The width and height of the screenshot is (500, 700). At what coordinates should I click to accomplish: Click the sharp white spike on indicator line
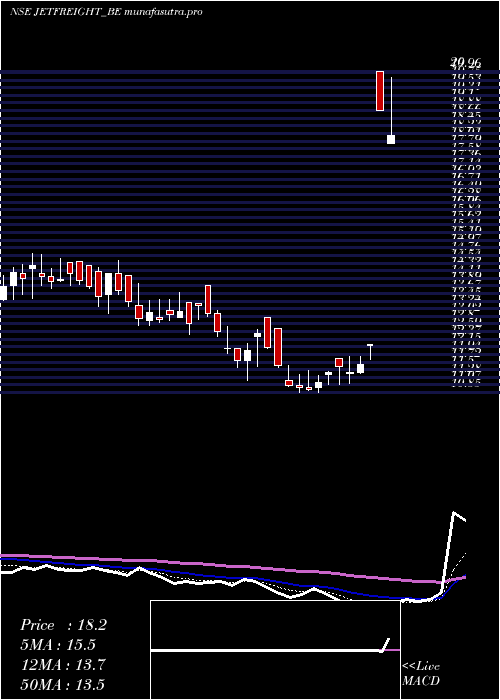[x=454, y=554]
